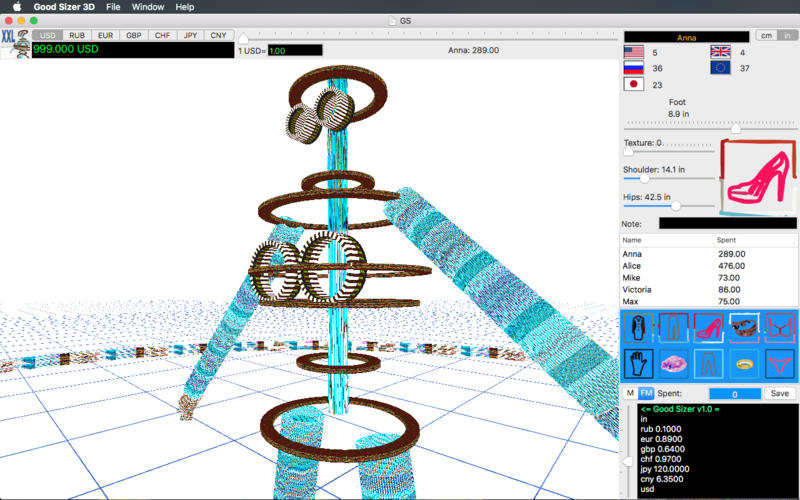This screenshot has height=500, width=800.
Task: Click the European Union flag icon
Action: (x=720, y=67)
